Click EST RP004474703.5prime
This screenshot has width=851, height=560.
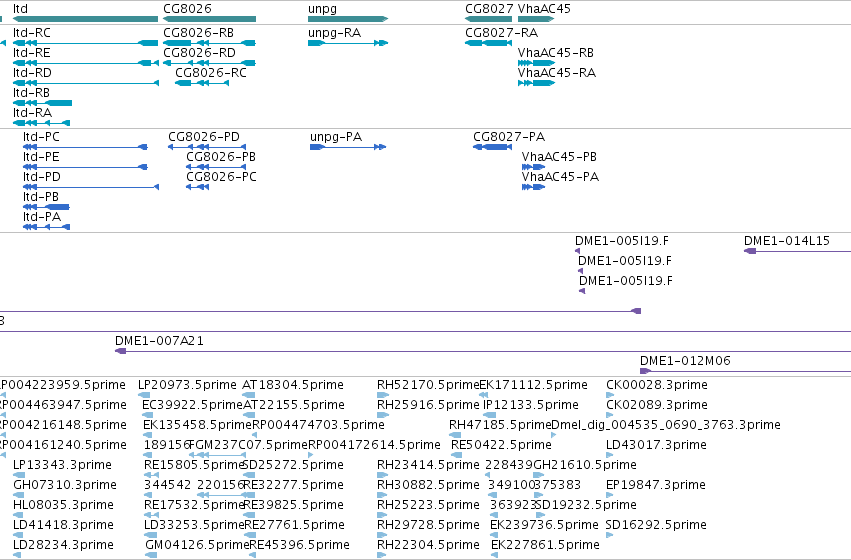point(319,425)
